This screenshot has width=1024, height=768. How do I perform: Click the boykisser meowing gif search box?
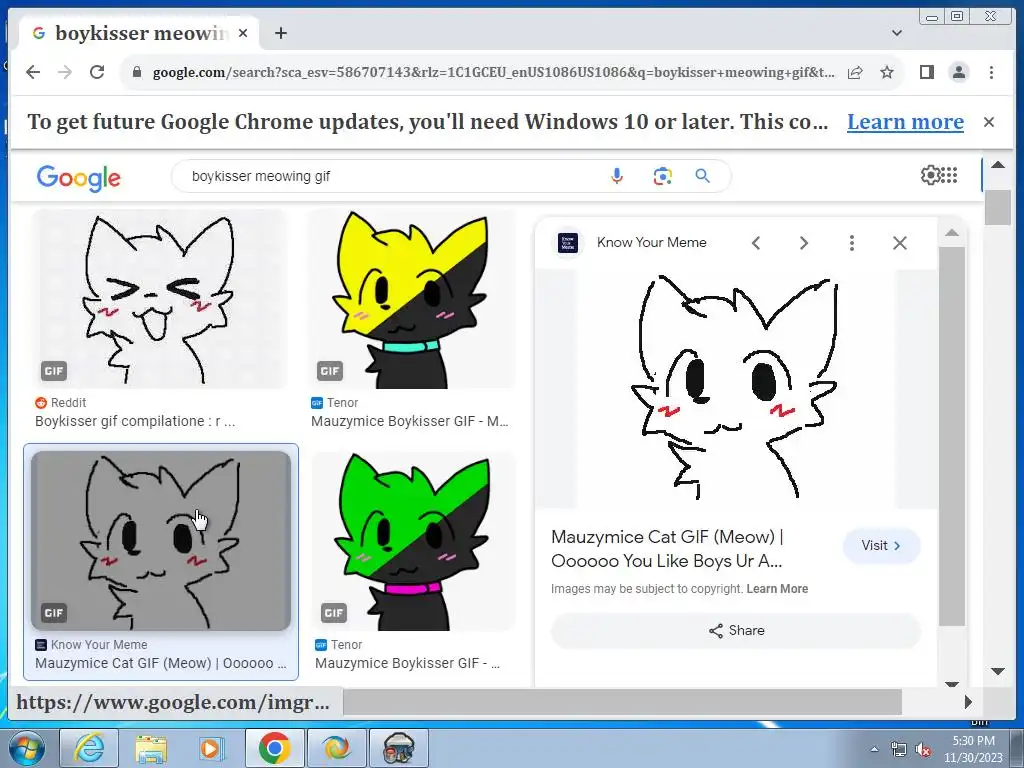click(392, 176)
